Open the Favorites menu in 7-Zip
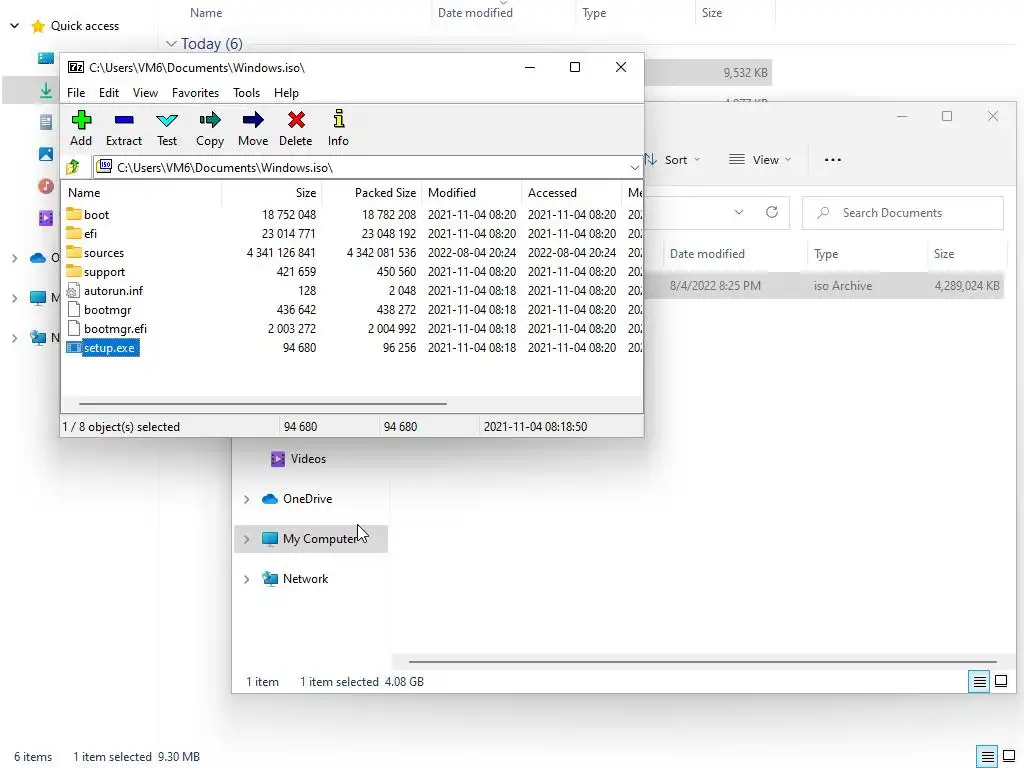This screenshot has width=1024, height=768. click(x=195, y=93)
